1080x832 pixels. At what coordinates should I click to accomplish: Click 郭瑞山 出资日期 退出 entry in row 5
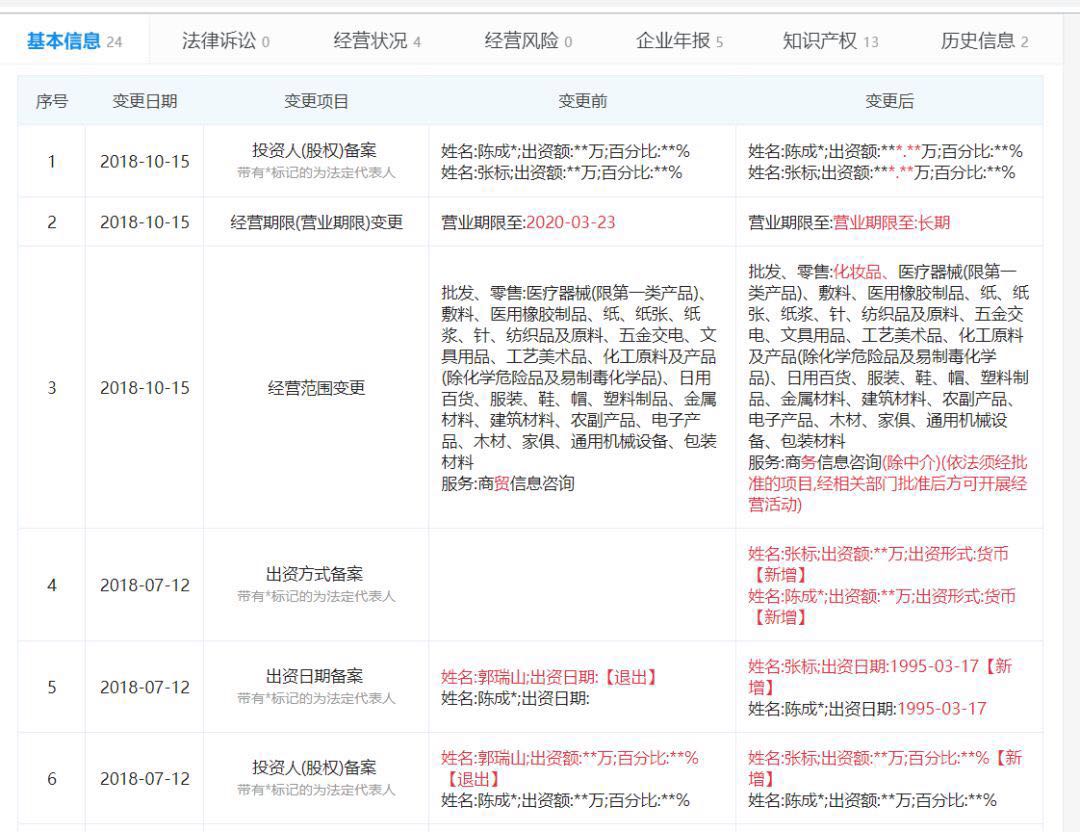(x=550, y=677)
